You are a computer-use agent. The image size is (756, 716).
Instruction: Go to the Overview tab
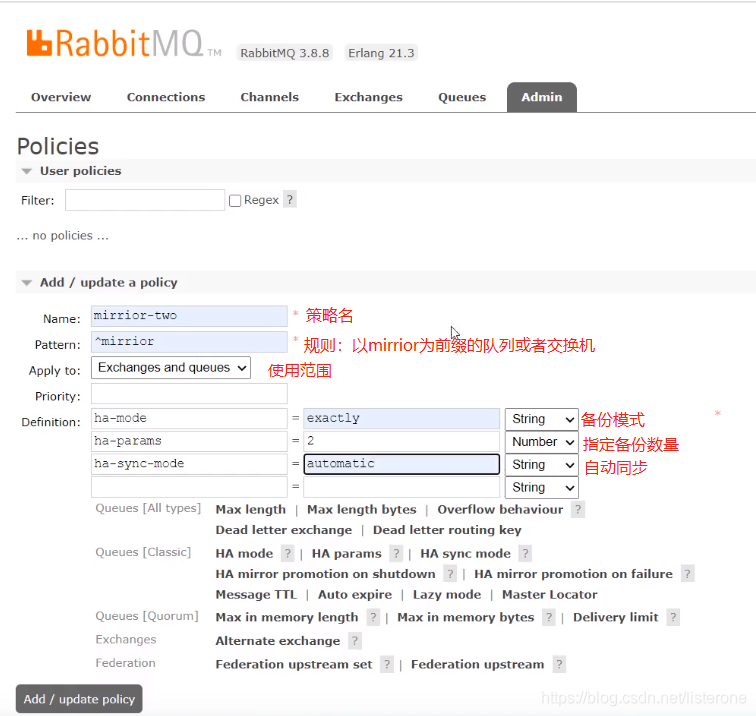(x=61, y=97)
